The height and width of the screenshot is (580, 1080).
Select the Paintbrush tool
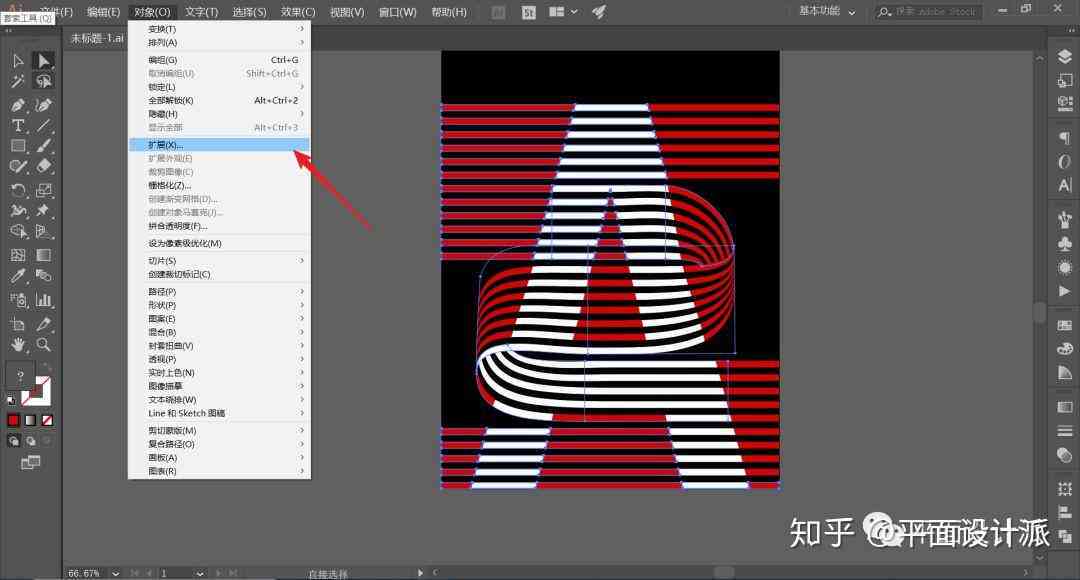43,146
